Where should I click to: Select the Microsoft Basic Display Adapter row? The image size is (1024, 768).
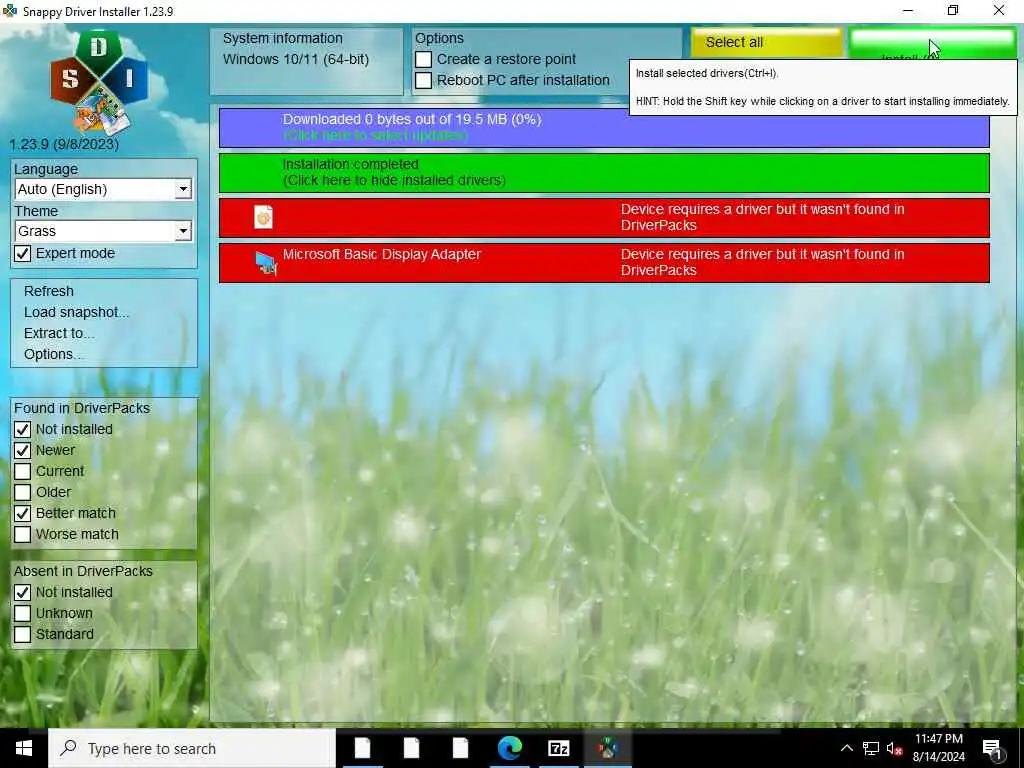(x=604, y=263)
